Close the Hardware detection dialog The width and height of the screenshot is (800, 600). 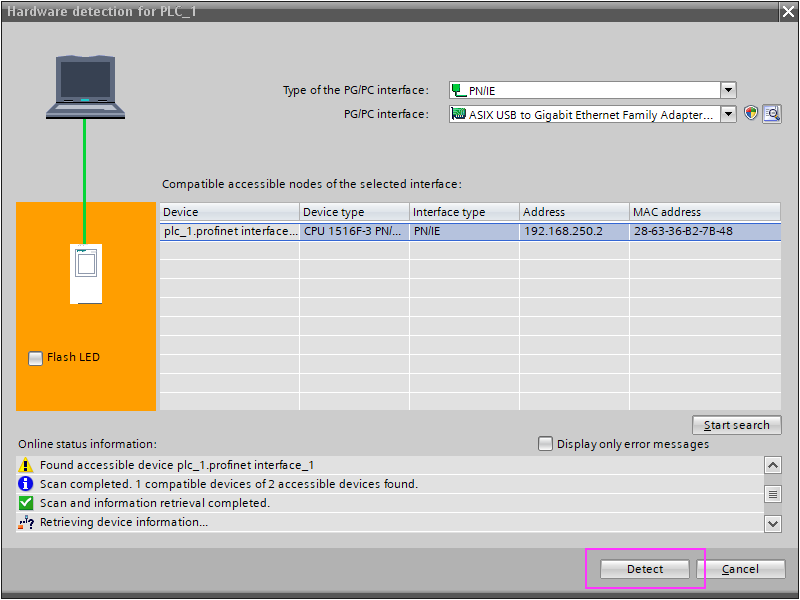[788, 11]
